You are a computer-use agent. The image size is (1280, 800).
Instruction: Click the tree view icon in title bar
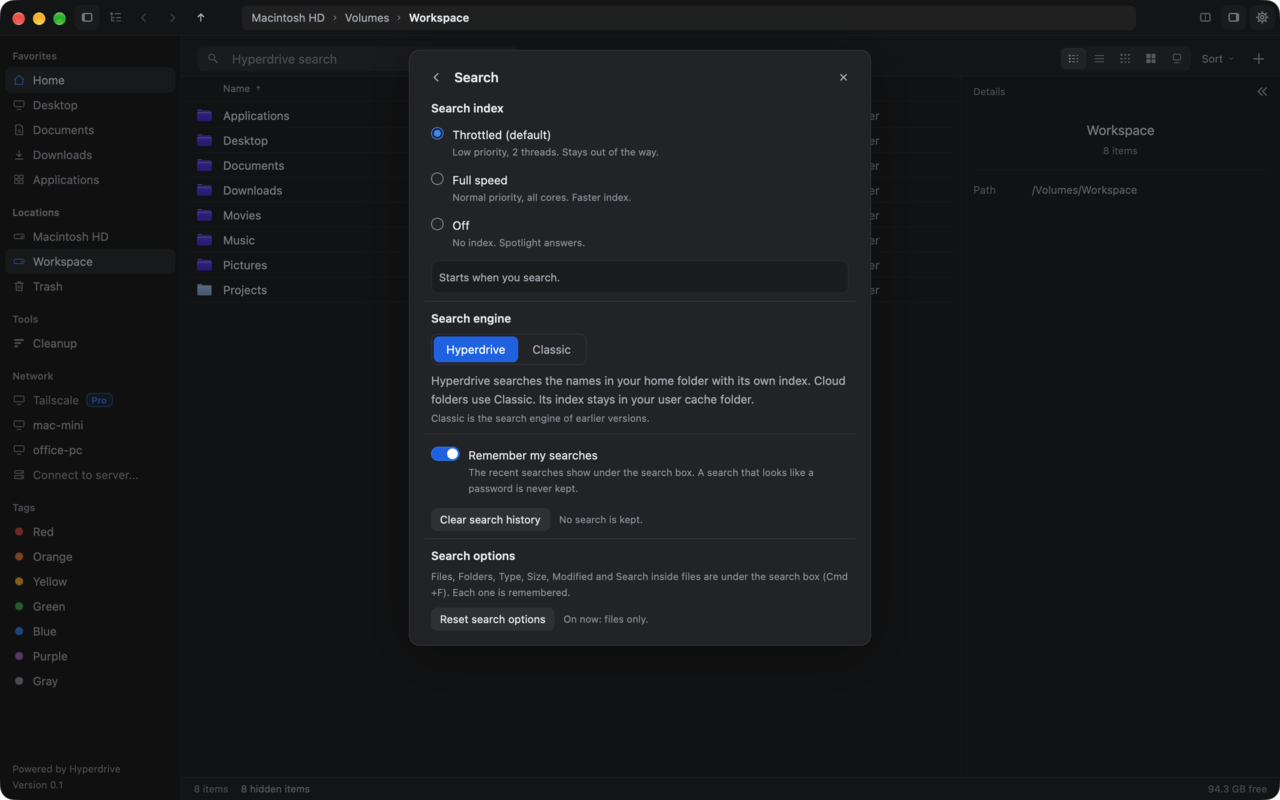point(116,18)
